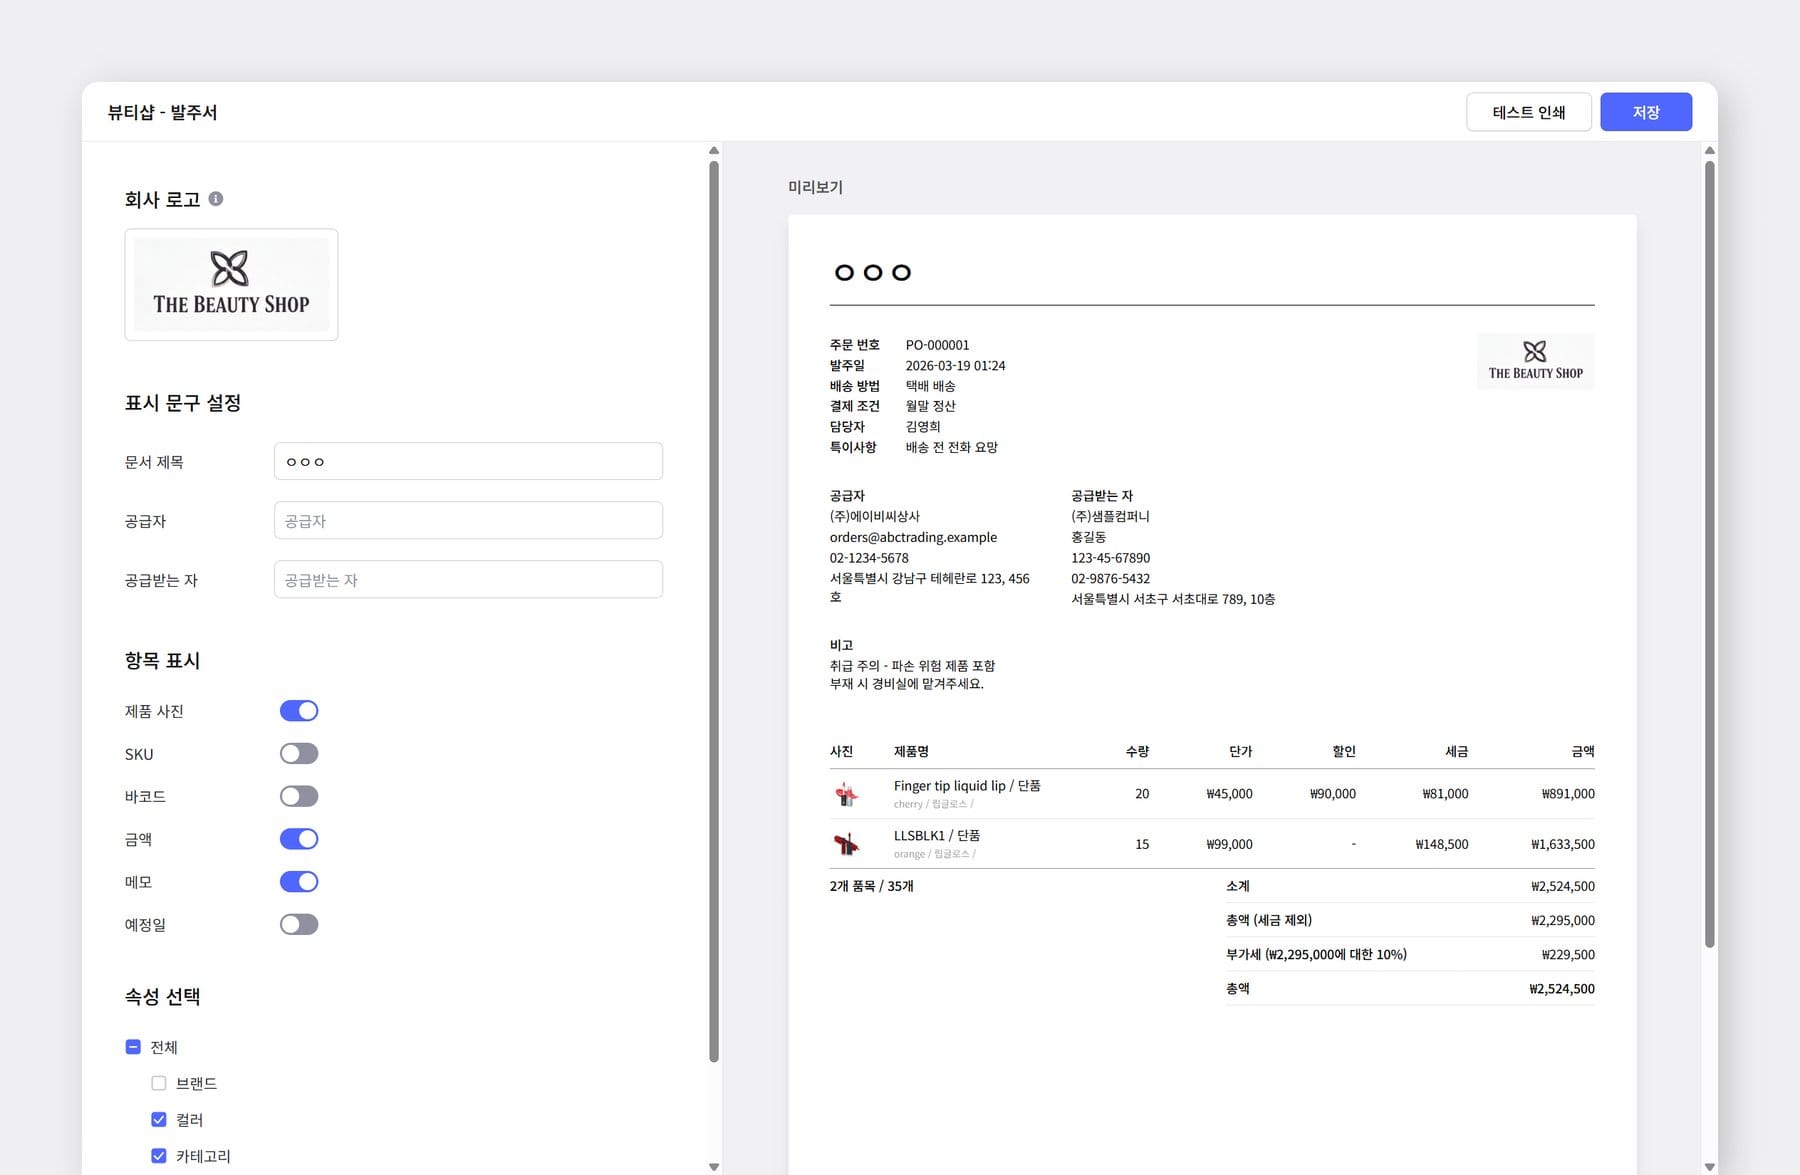The height and width of the screenshot is (1175, 1800).
Task: Click the info icon beside 회사 로고
Action: pos(216,199)
